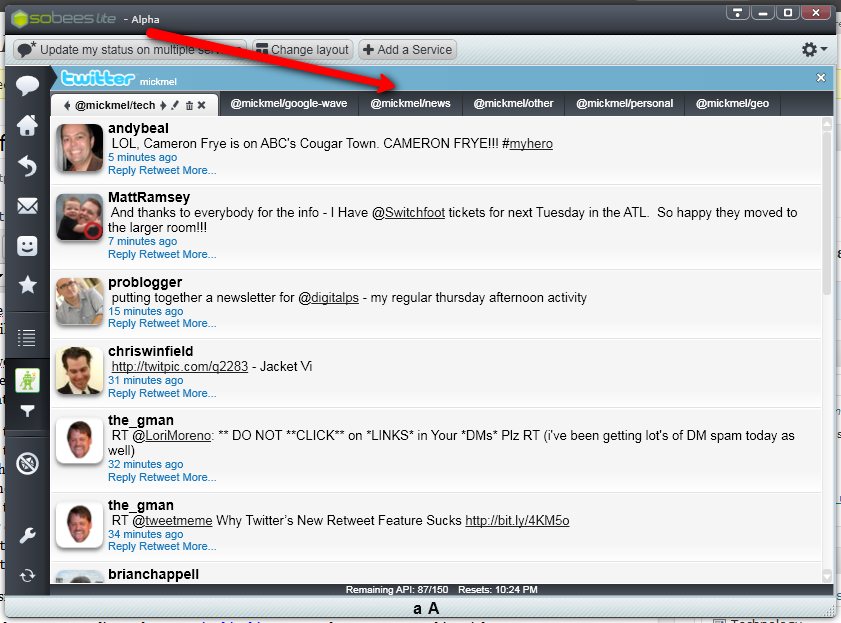Click Update my status on multiple services
The image size is (841, 623).
pos(130,50)
